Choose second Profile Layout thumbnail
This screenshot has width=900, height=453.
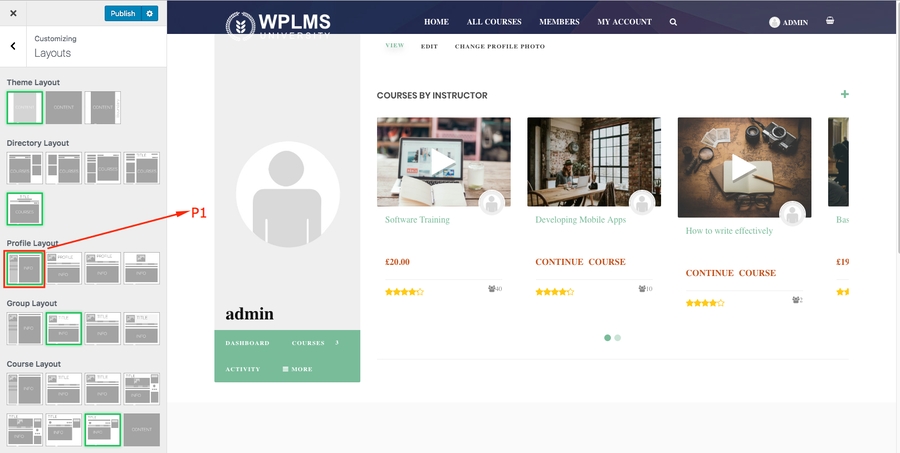click(64, 268)
